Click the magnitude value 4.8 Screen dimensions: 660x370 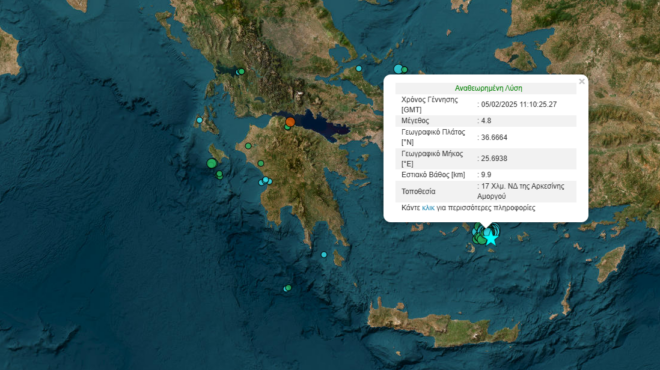[x=486, y=121]
